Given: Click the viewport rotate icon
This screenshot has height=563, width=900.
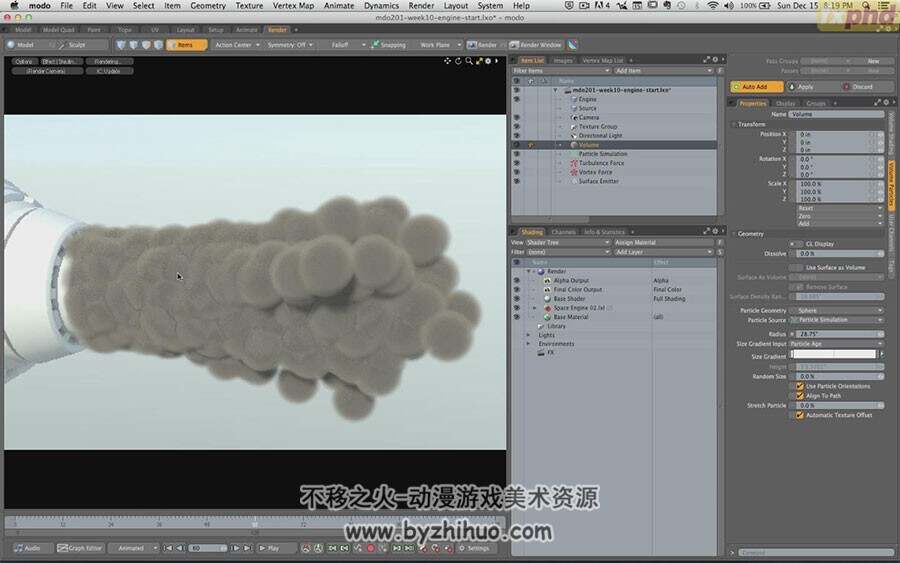Looking at the screenshot, I should 458,61.
